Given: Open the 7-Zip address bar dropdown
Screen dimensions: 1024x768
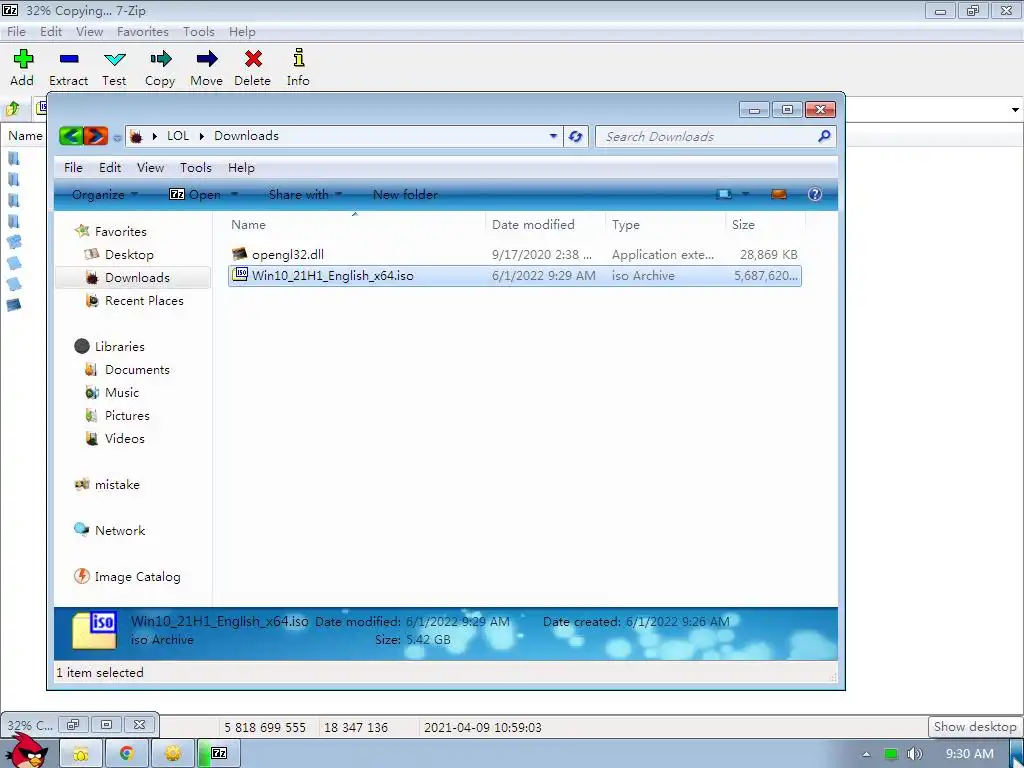Looking at the screenshot, I should 1015,110.
